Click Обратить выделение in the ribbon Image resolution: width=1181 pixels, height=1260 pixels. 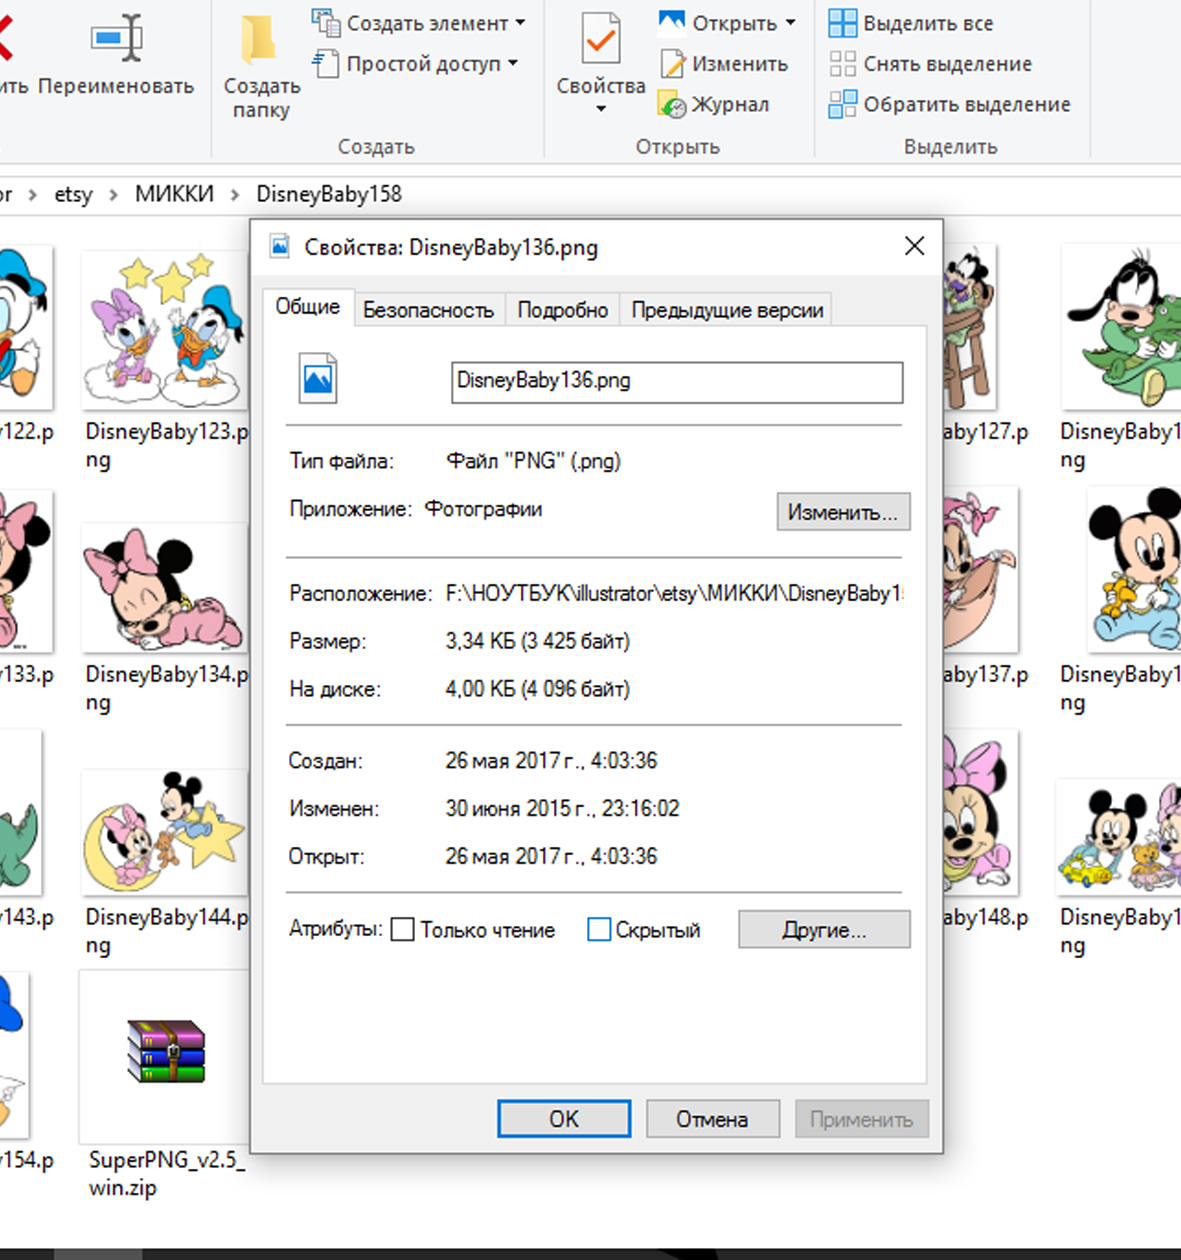coord(950,104)
